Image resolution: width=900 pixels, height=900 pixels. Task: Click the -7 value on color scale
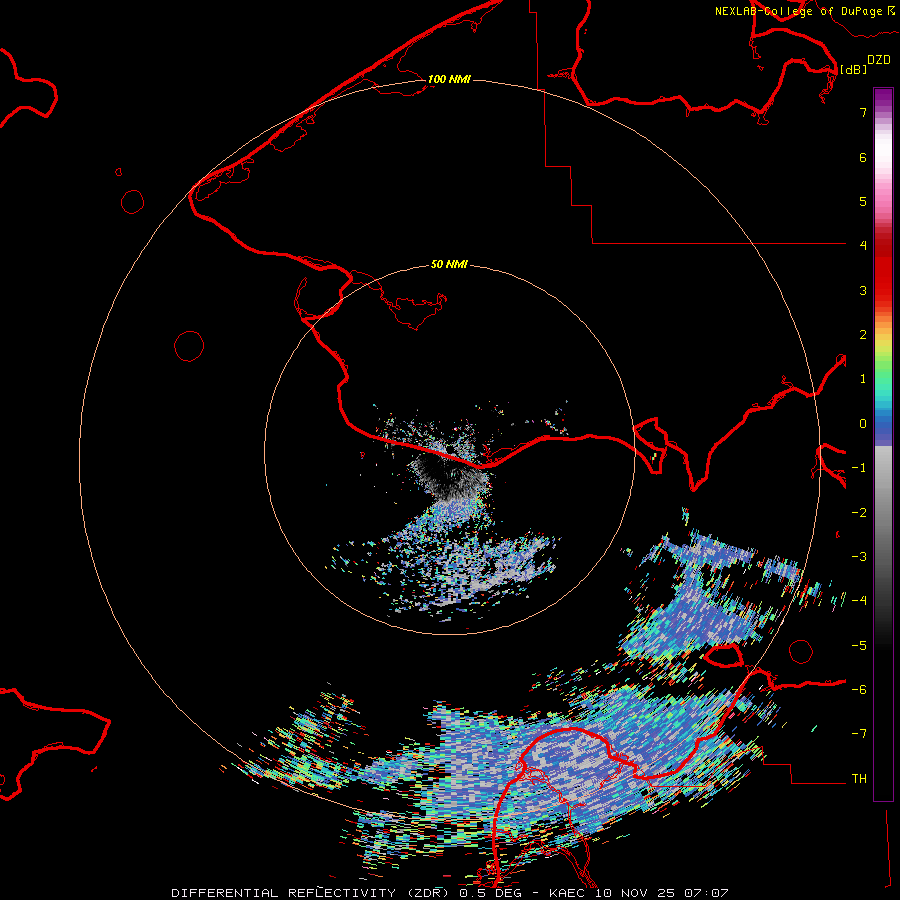pyautogui.click(x=859, y=734)
